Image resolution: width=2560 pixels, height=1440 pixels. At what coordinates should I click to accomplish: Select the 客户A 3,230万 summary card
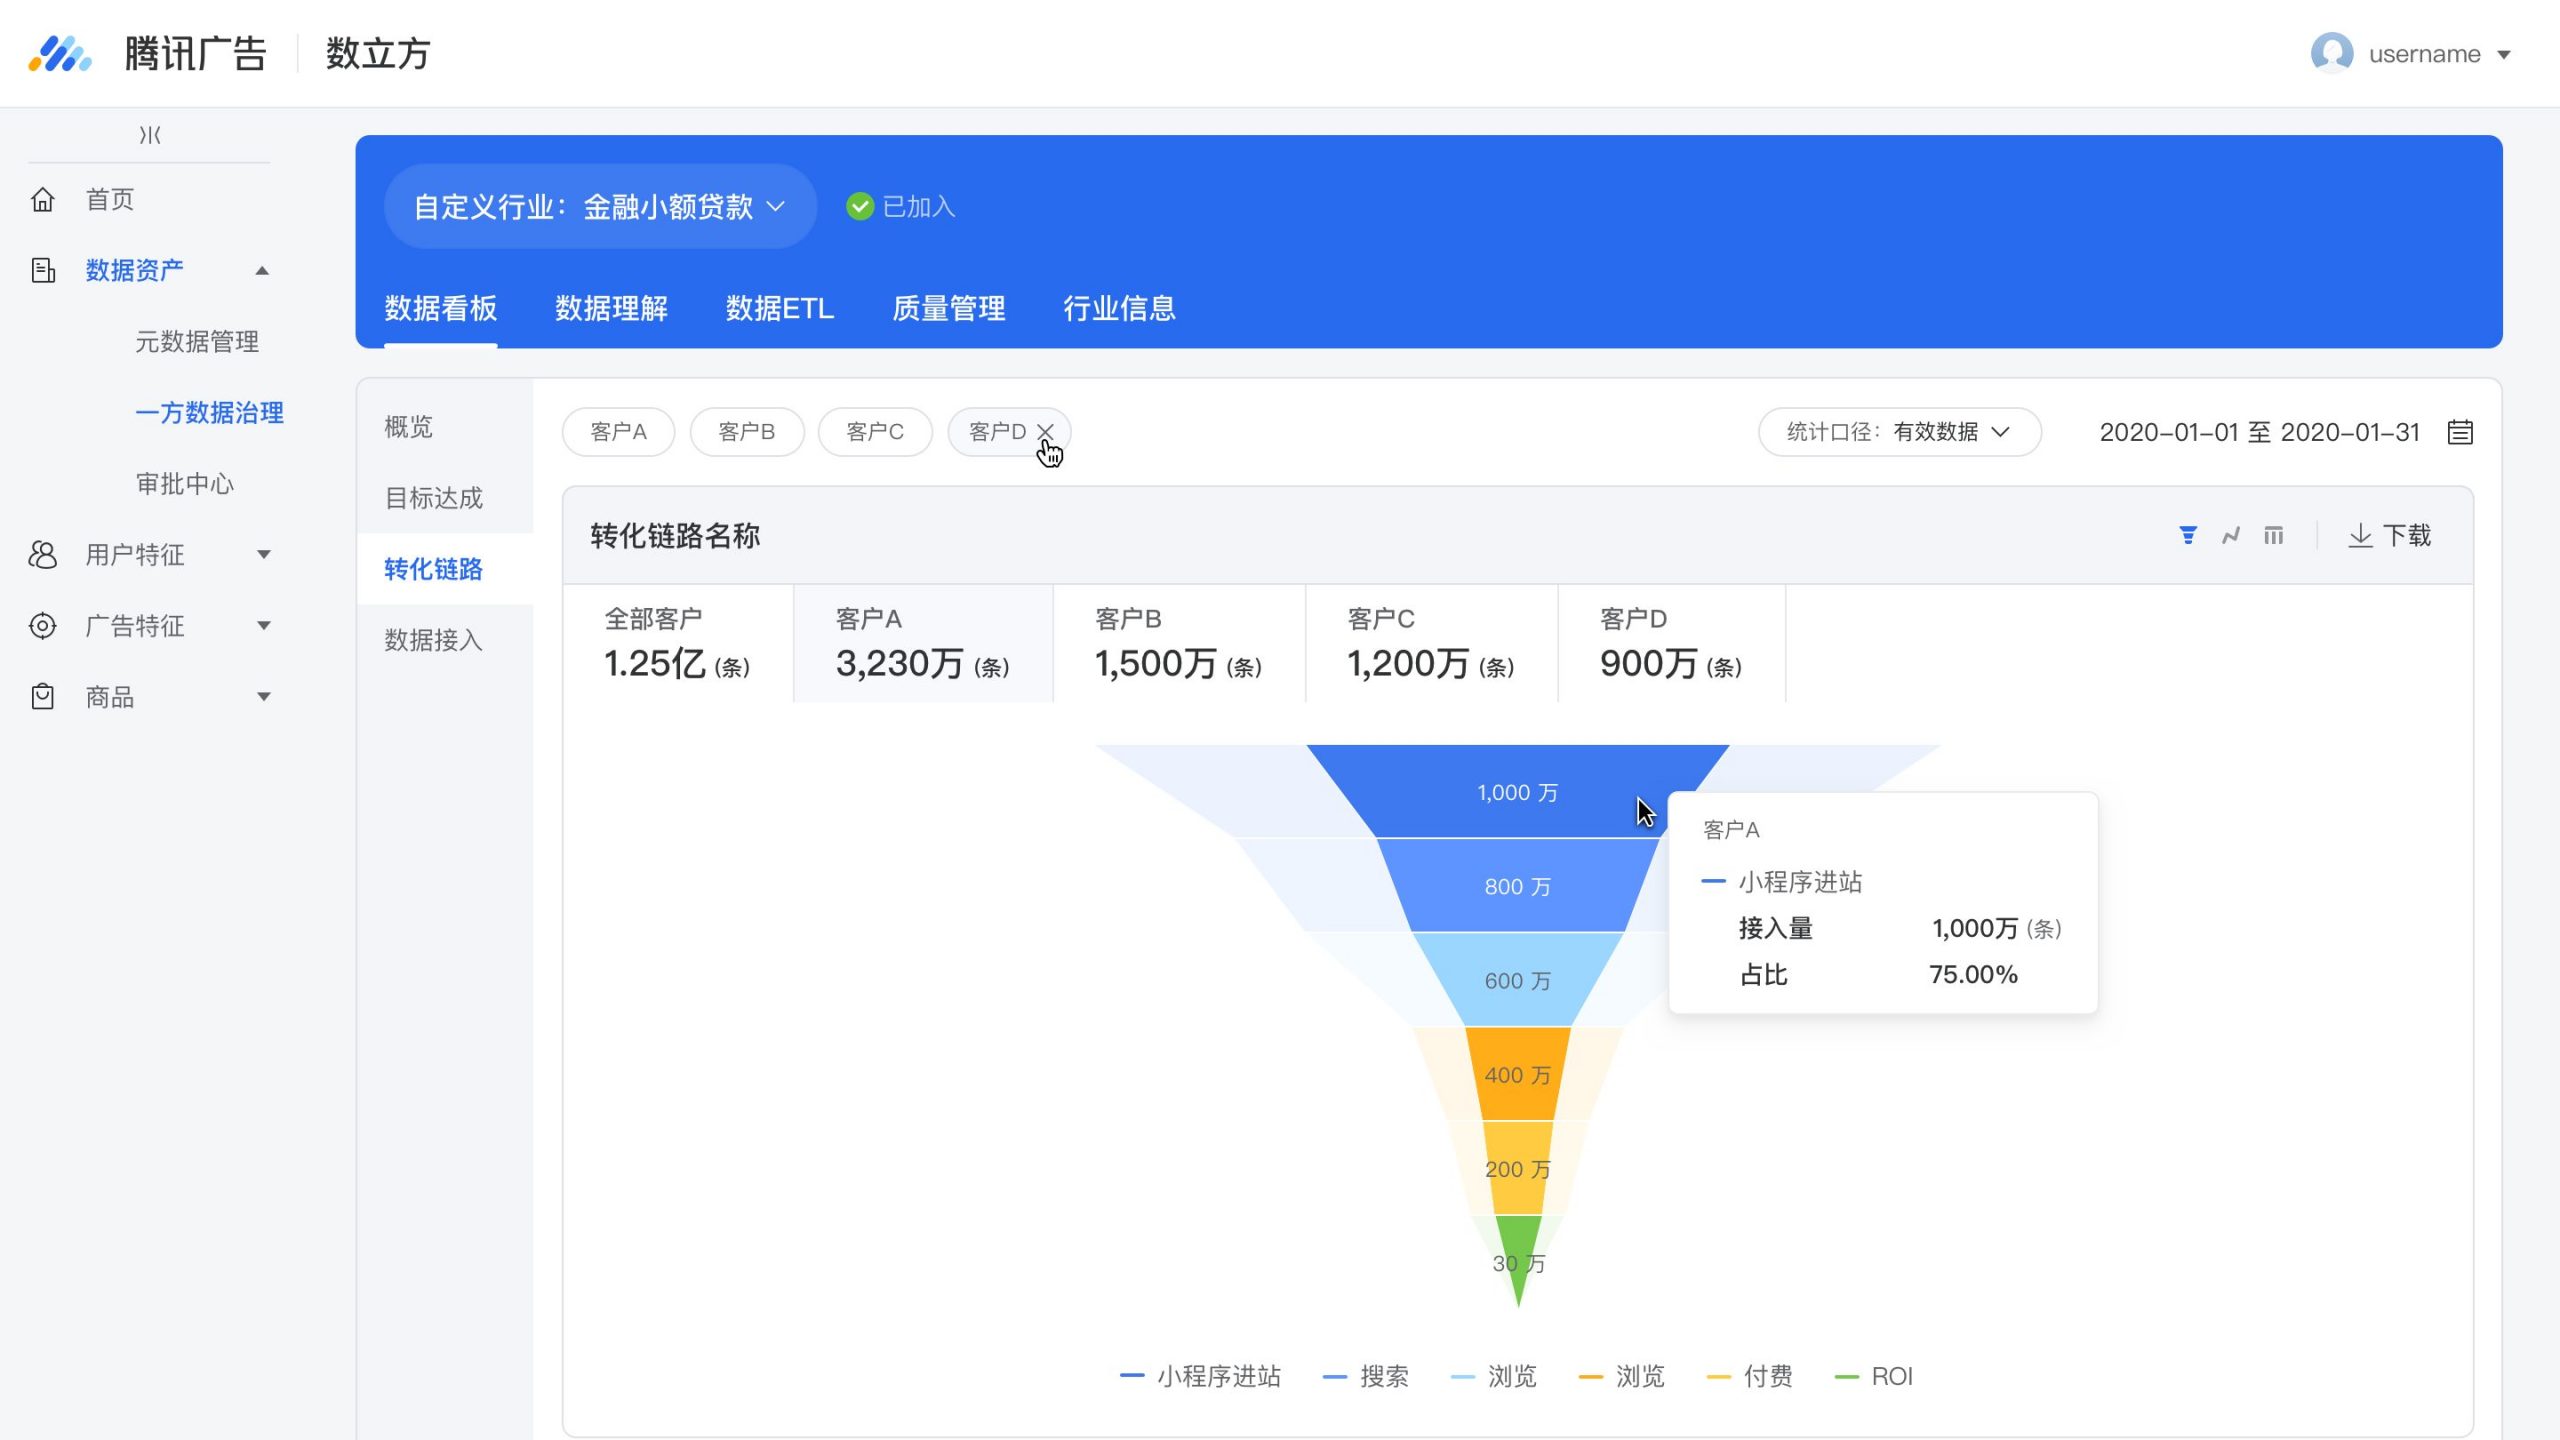(923, 644)
